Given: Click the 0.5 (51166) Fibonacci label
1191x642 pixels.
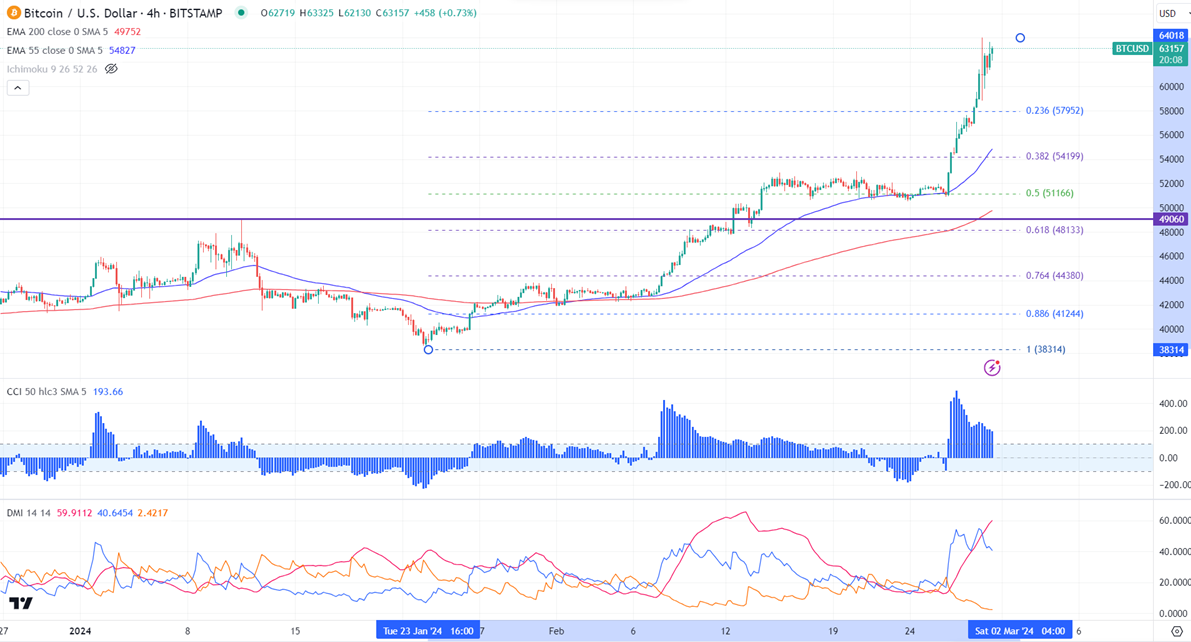Looking at the screenshot, I should pyautogui.click(x=1050, y=193).
